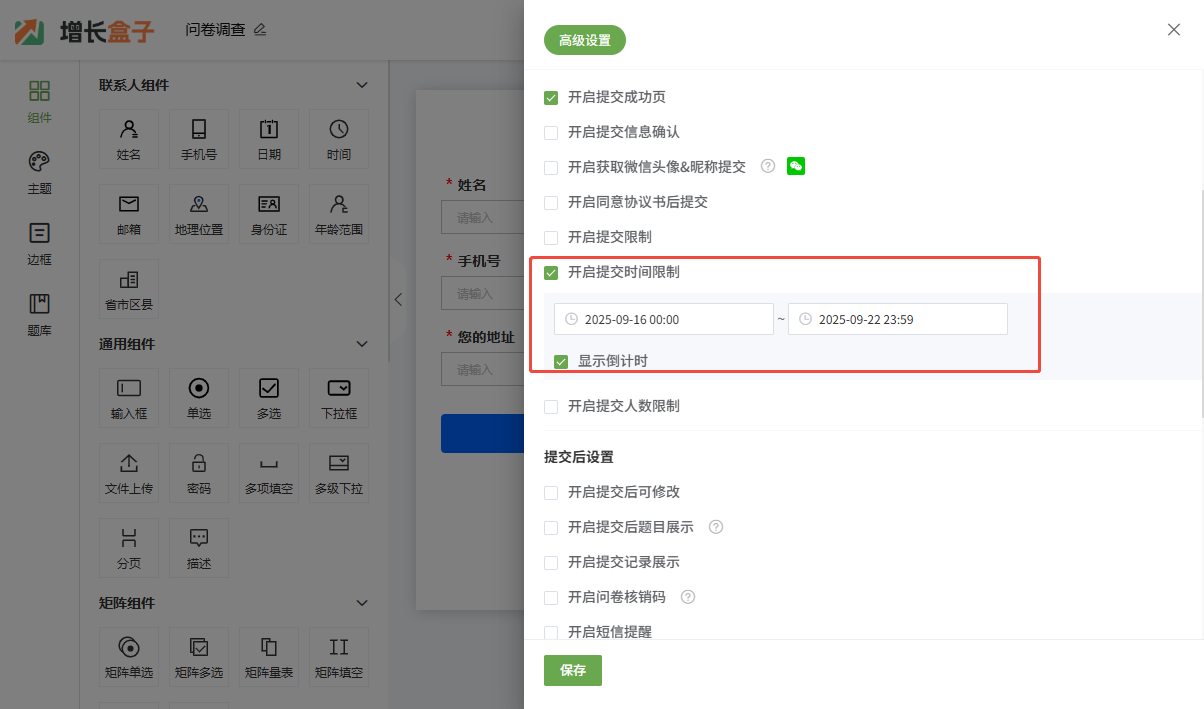This screenshot has width=1204, height=709.
Task: Uncheck 开启提交成功页 checkbox
Action: pos(551,98)
